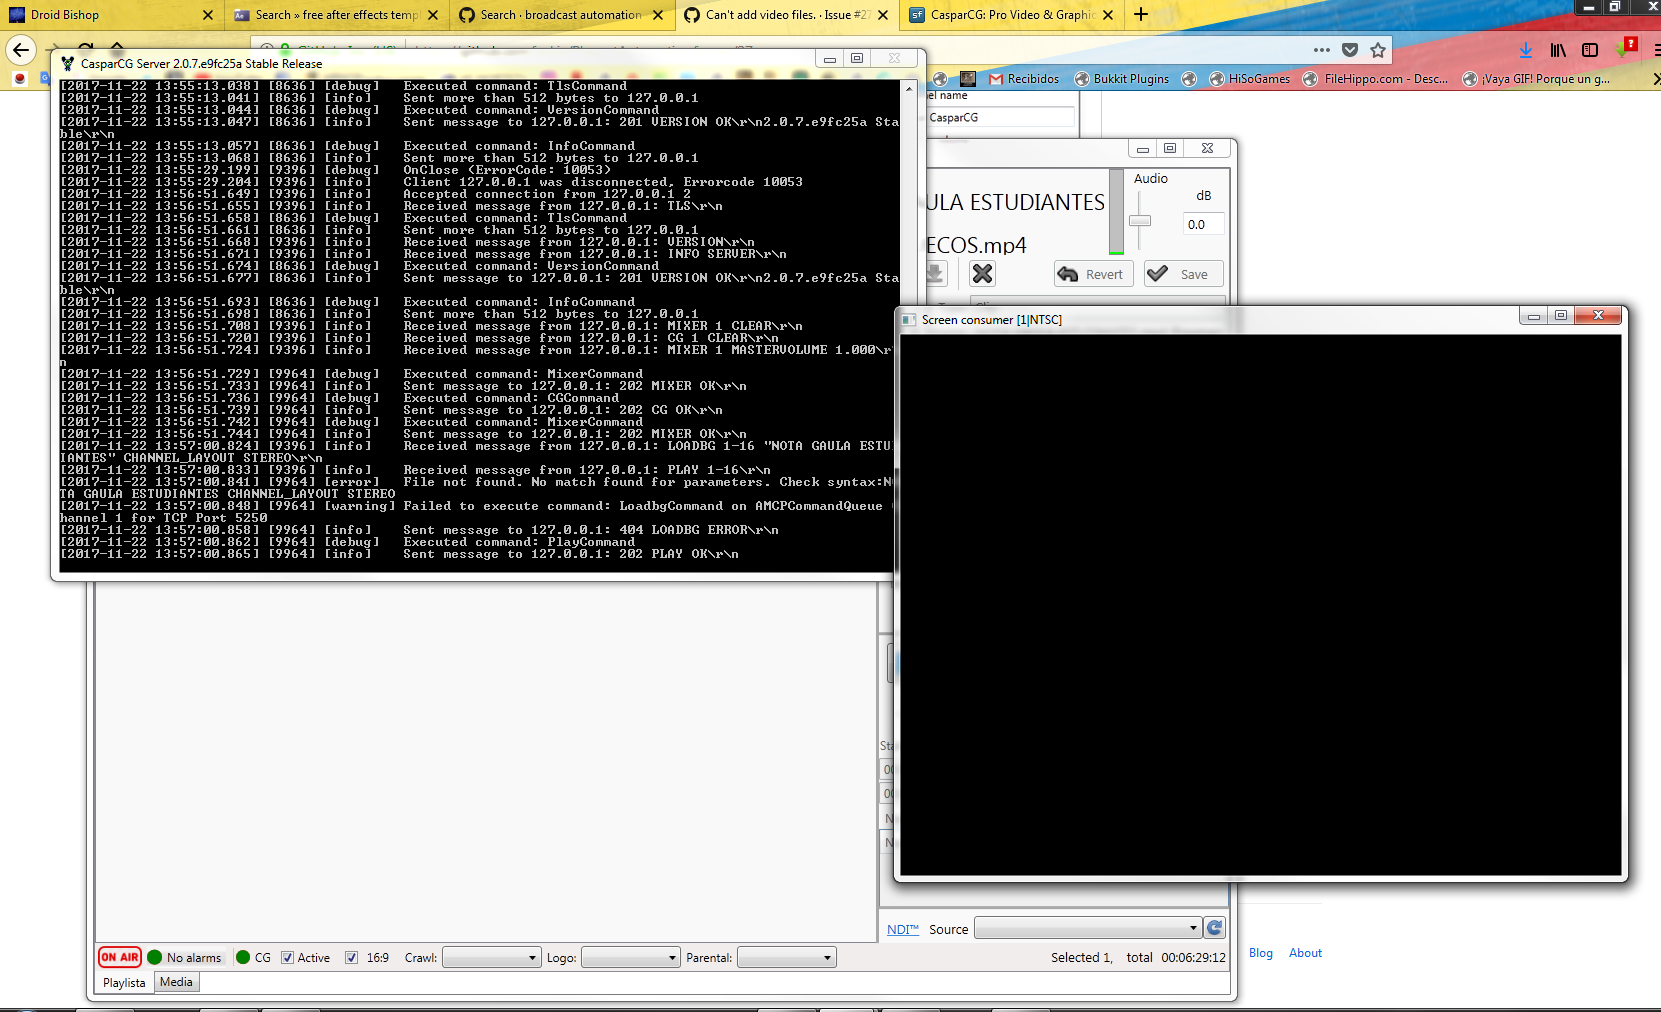Click the browser back arrow button
This screenshot has width=1661, height=1012.
coord(21,50)
